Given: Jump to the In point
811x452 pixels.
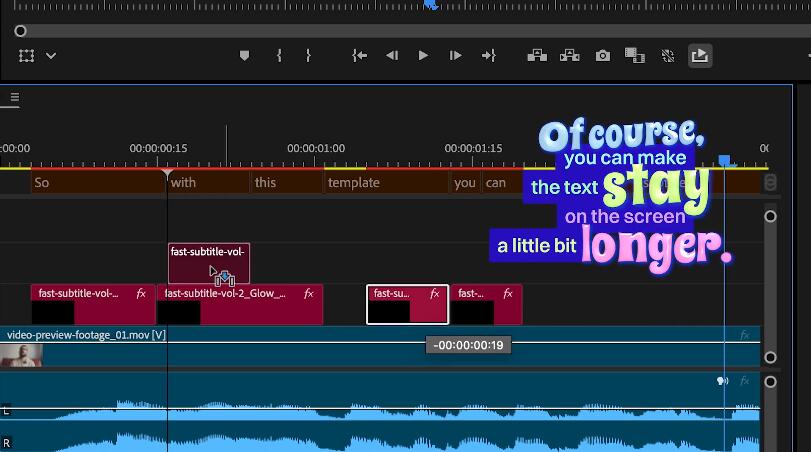Looking at the screenshot, I should [359, 56].
